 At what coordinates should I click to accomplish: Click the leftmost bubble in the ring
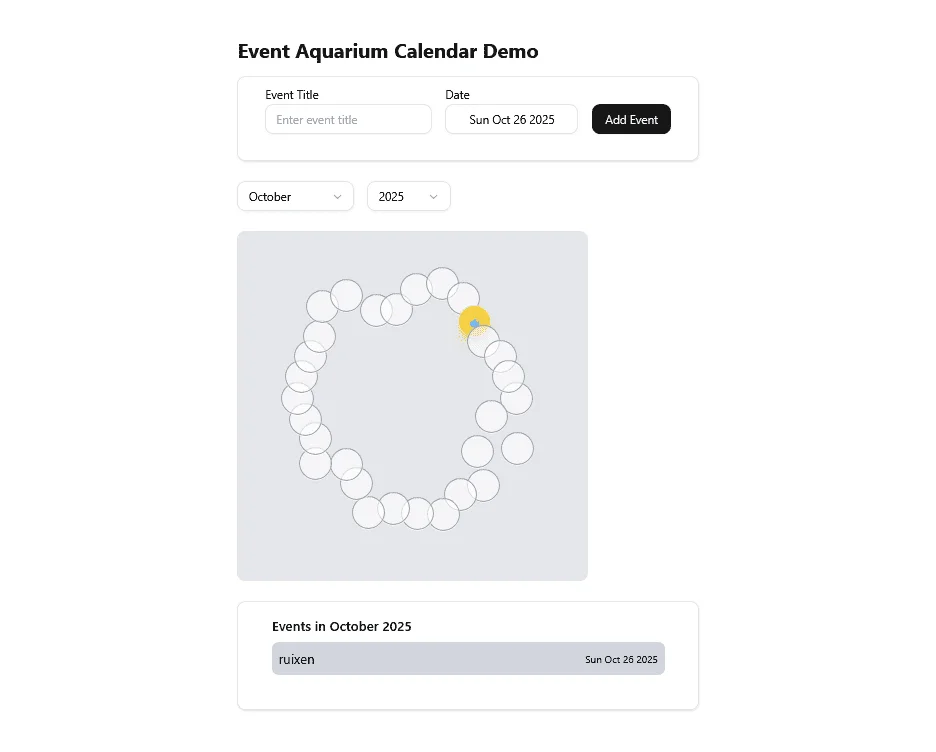pos(298,398)
